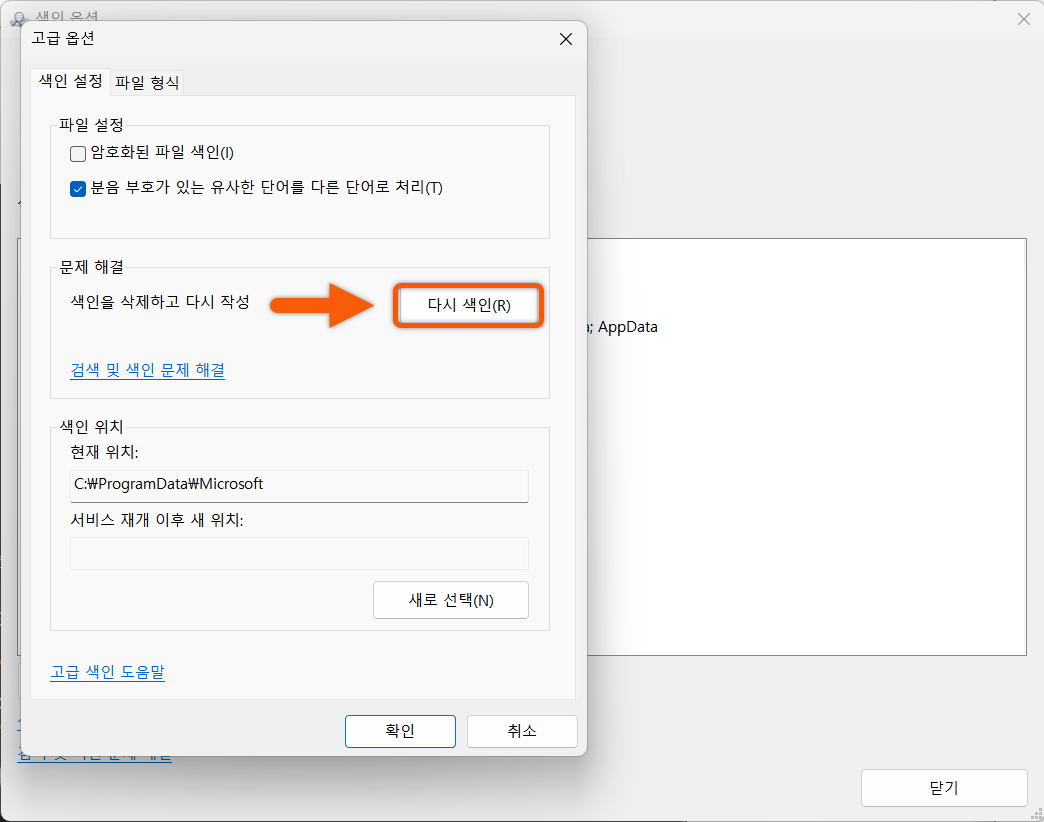Enable the 암호화된 파일 색인 checkbox
The height and width of the screenshot is (822, 1044).
[x=77, y=153]
